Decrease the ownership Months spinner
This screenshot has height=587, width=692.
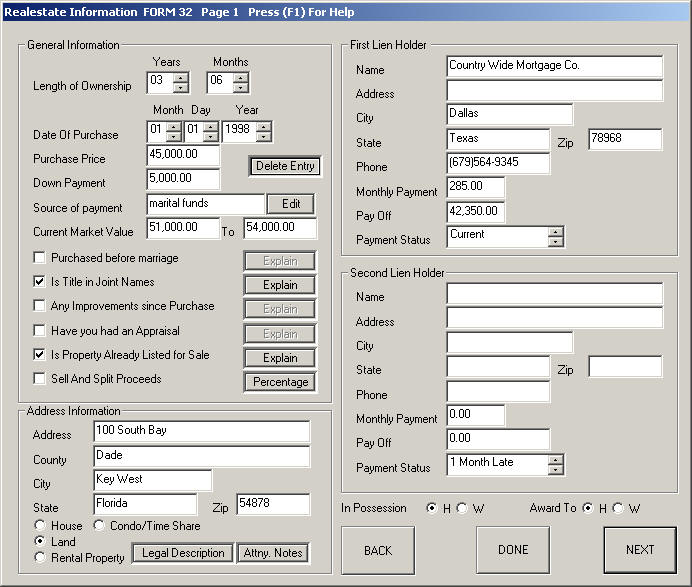pos(241,87)
